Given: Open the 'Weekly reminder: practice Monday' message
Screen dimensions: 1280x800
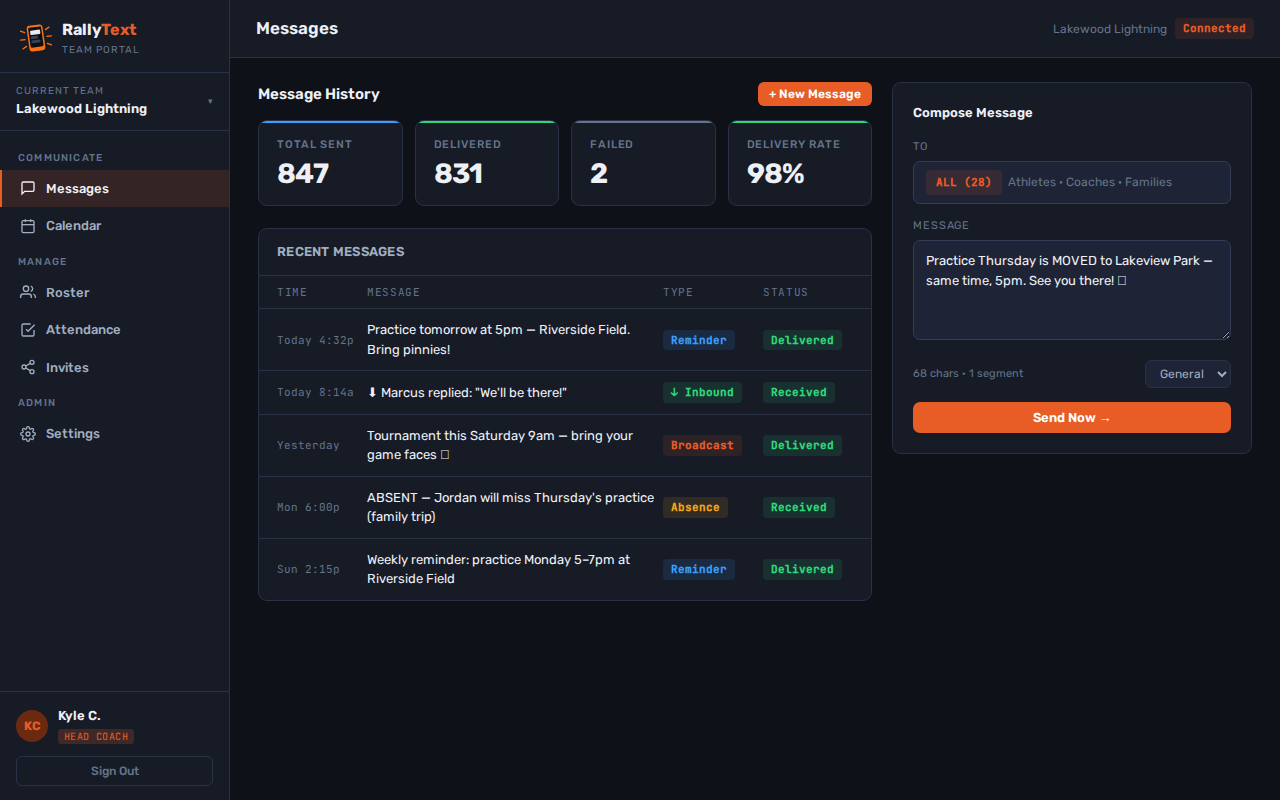Looking at the screenshot, I should pyautogui.click(x=565, y=570).
